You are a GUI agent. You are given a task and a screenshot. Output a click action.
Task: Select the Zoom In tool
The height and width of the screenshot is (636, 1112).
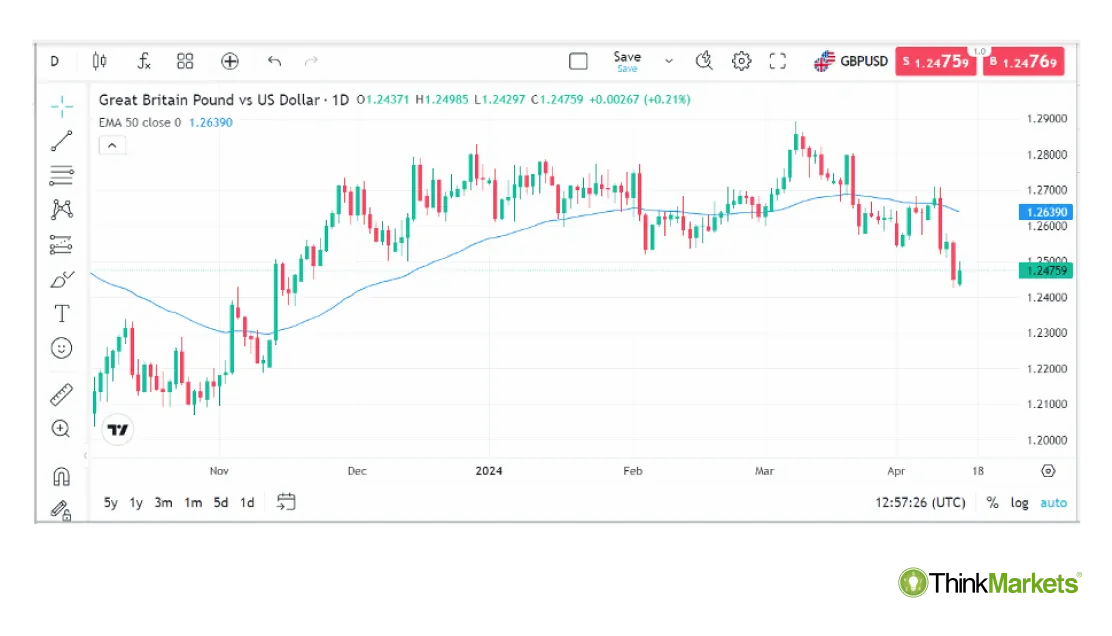pyautogui.click(x=61, y=428)
